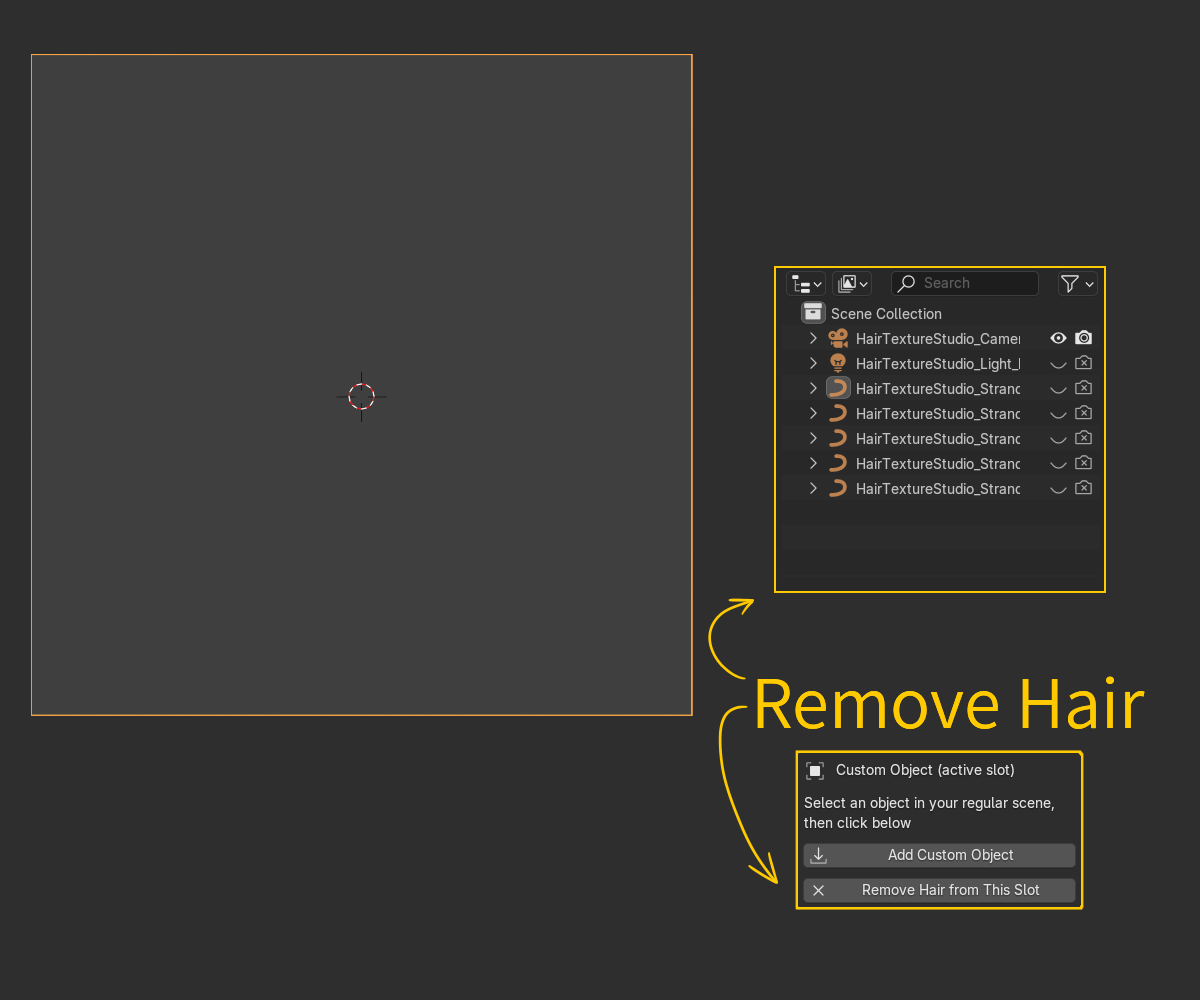Viewport: 1200px width, 1000px height.
Task: Expand the first HairTextureStudio_Strand row
Action: tap(813, 389)
